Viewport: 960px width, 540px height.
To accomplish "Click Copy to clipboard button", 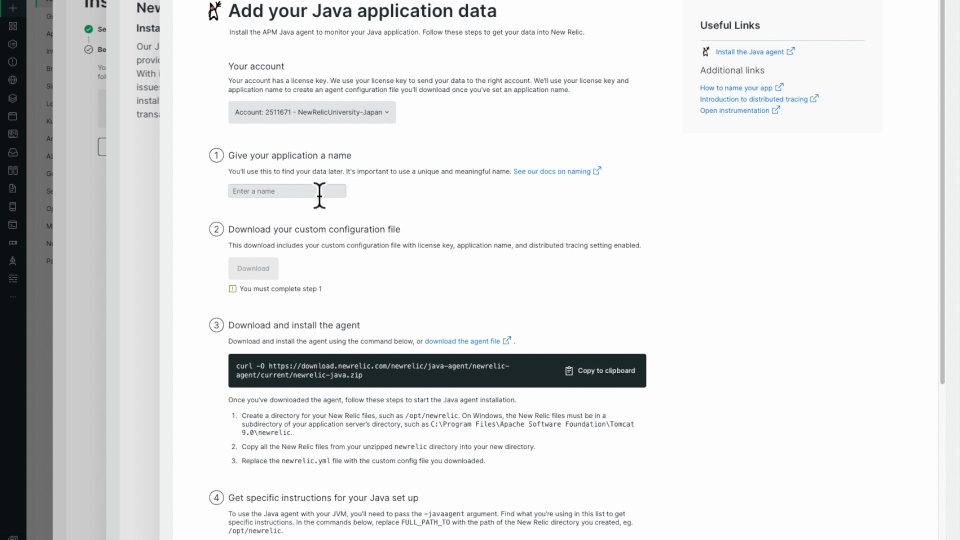I will point(600,370).
